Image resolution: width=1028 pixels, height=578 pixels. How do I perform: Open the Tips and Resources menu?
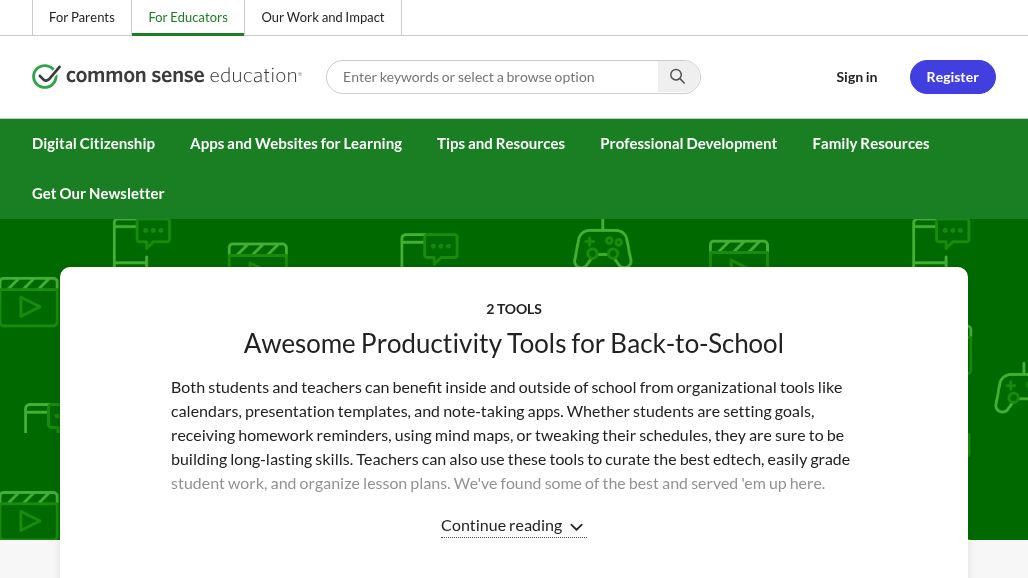coord(501,144)
